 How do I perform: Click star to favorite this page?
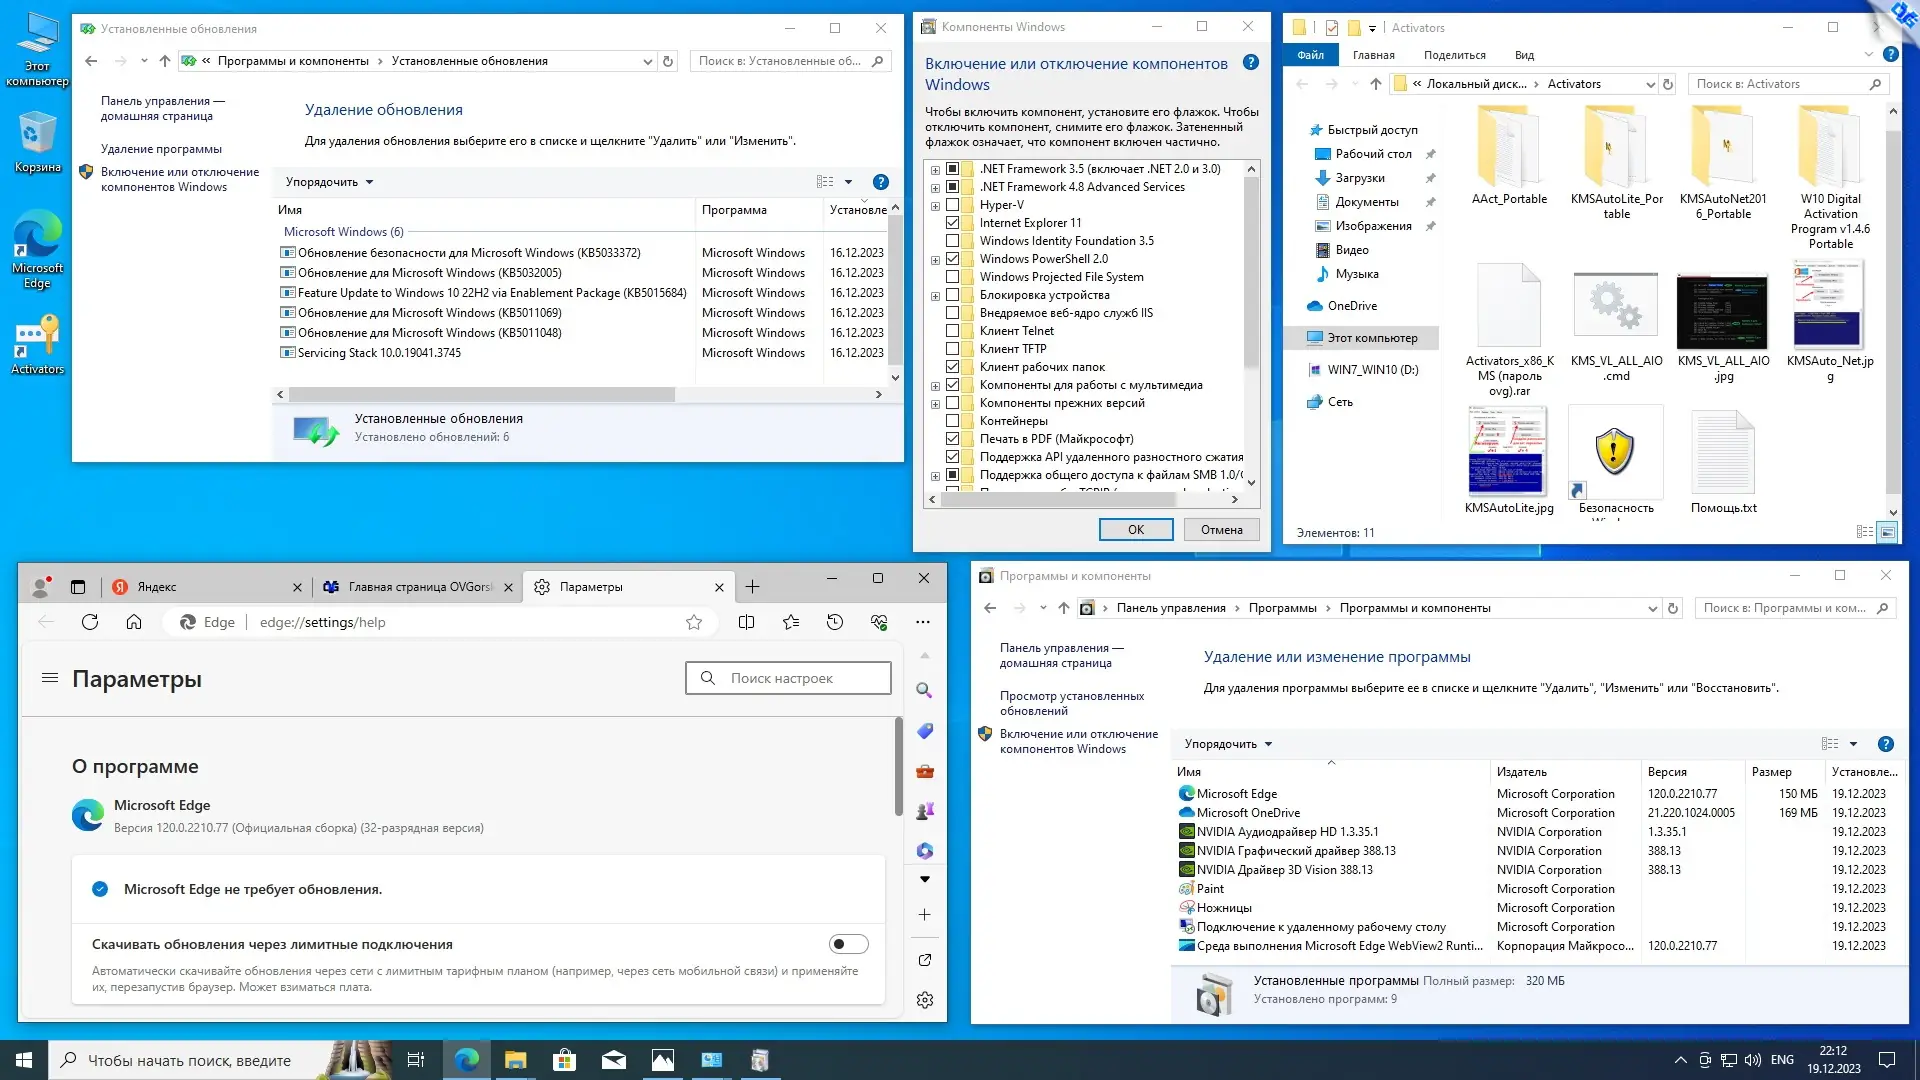[x=694, y=622]
